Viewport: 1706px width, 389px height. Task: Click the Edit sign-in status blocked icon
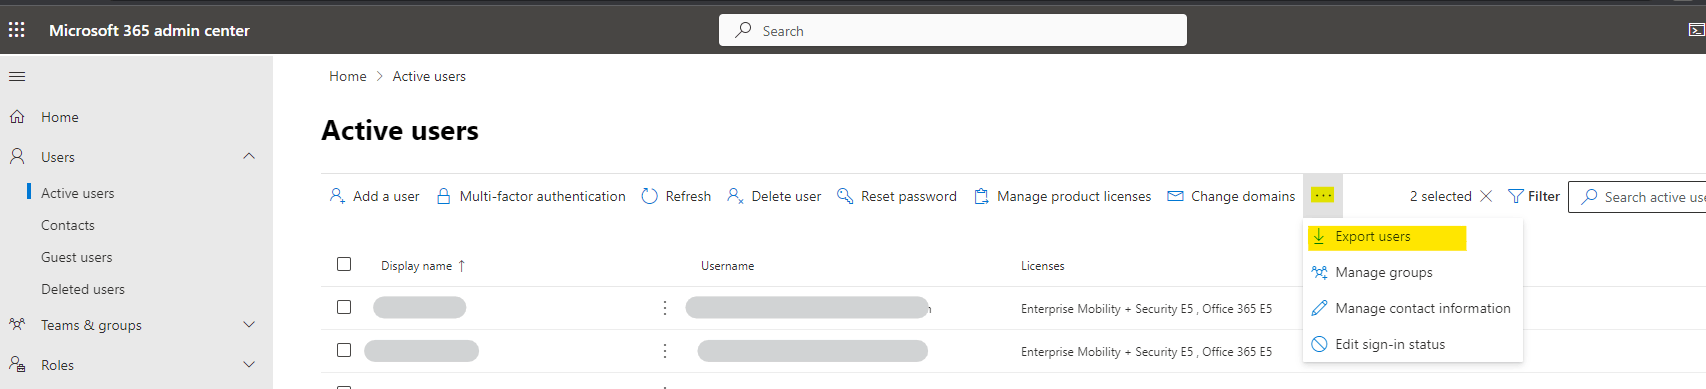click(x=1319, y=344)
